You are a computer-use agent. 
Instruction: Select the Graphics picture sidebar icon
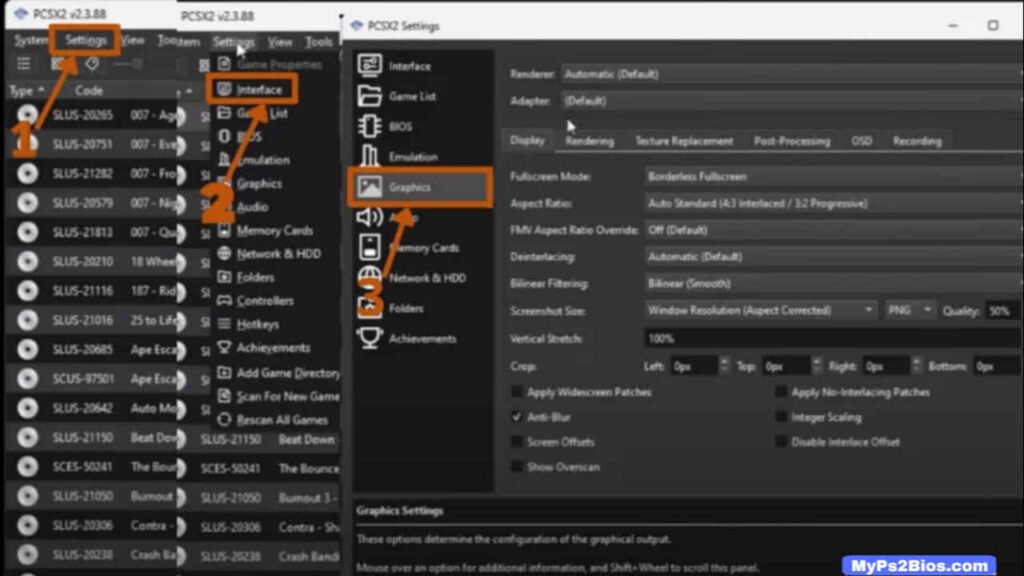(x=369, y=187)
